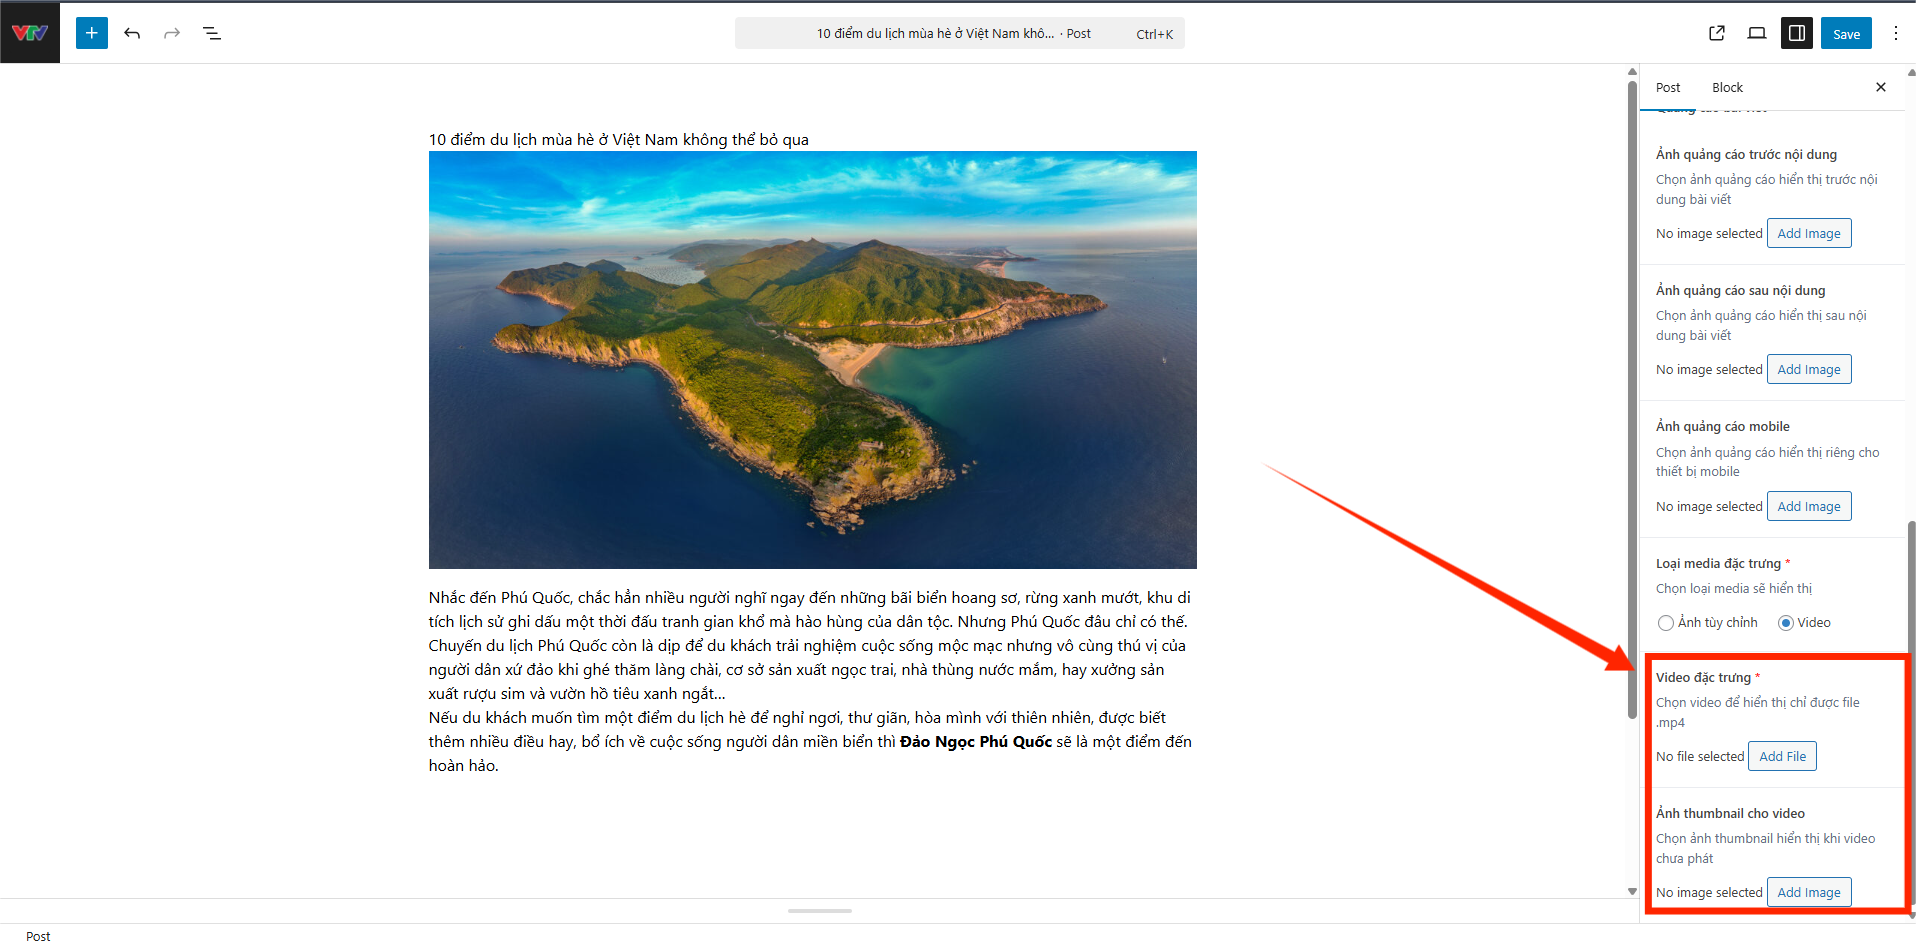Switch to the Post tab
This screenshot has width=1916, height=944.
tap(1668, 88)
